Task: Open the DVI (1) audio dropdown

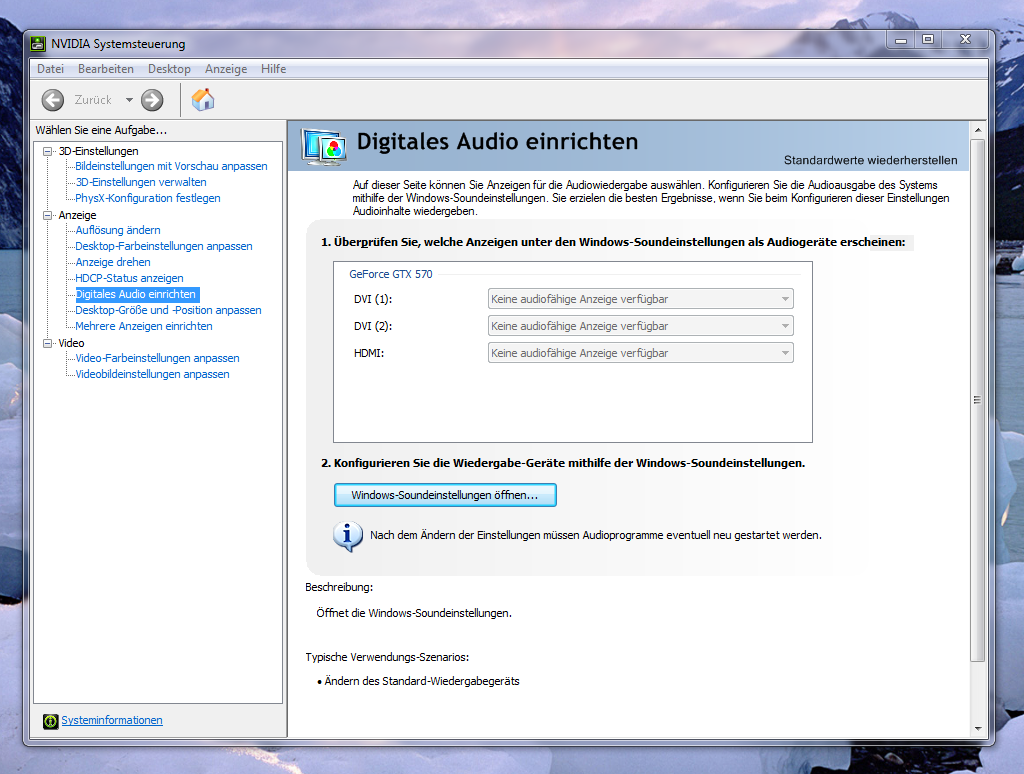Action: pos(641,299)
